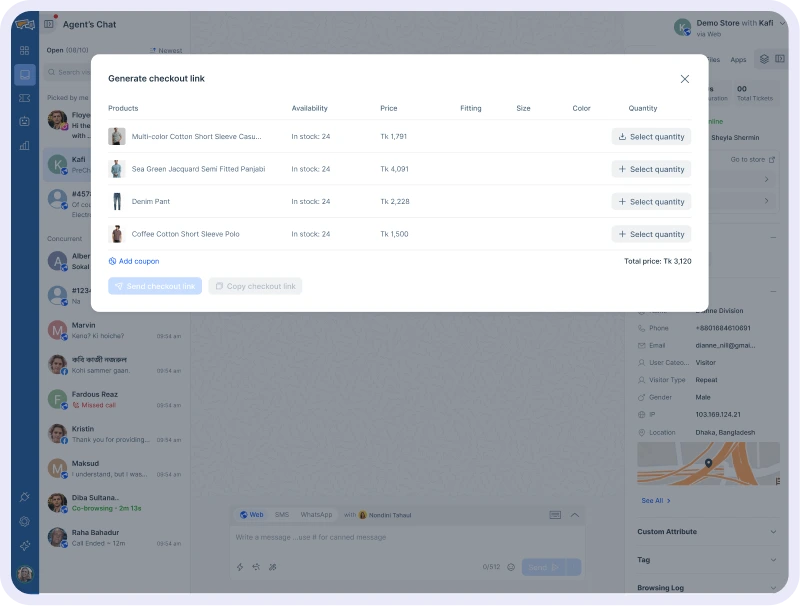Click the See All link under visitor details
Image resolution: width=800 pixels, height=606 pixels.
(655, 500)
